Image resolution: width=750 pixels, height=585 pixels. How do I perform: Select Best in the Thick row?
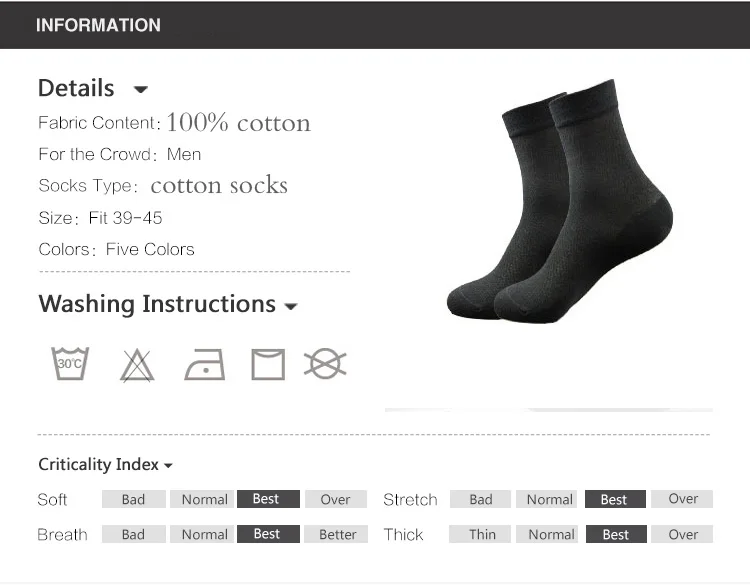[x=616, y=534]
